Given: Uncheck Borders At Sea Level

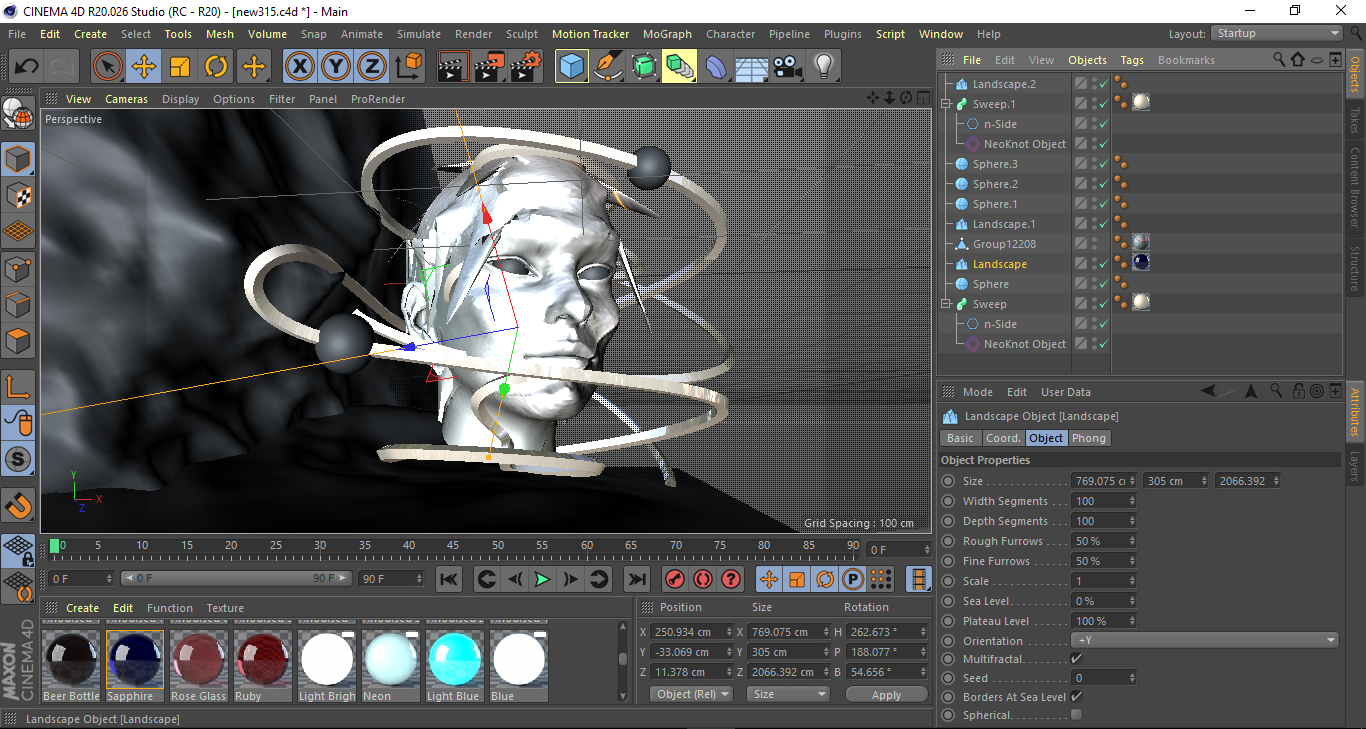Looking at the screenshot, I should 1076,696.
